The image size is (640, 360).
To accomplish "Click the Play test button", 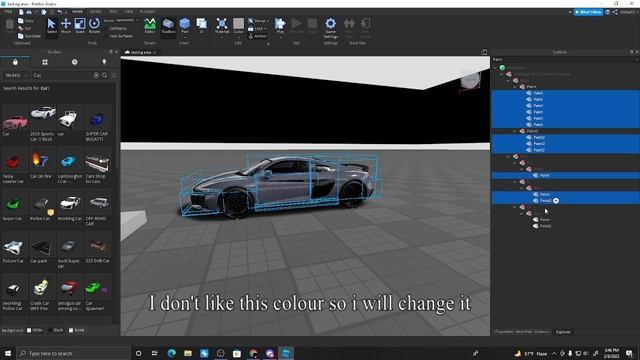I will (280, 24).
